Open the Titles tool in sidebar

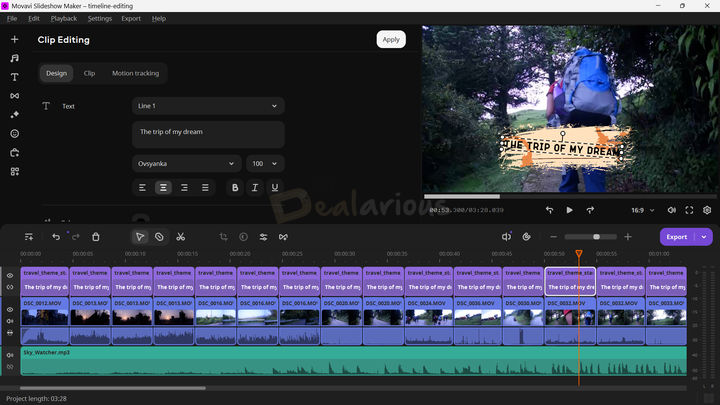coord(15,77)
